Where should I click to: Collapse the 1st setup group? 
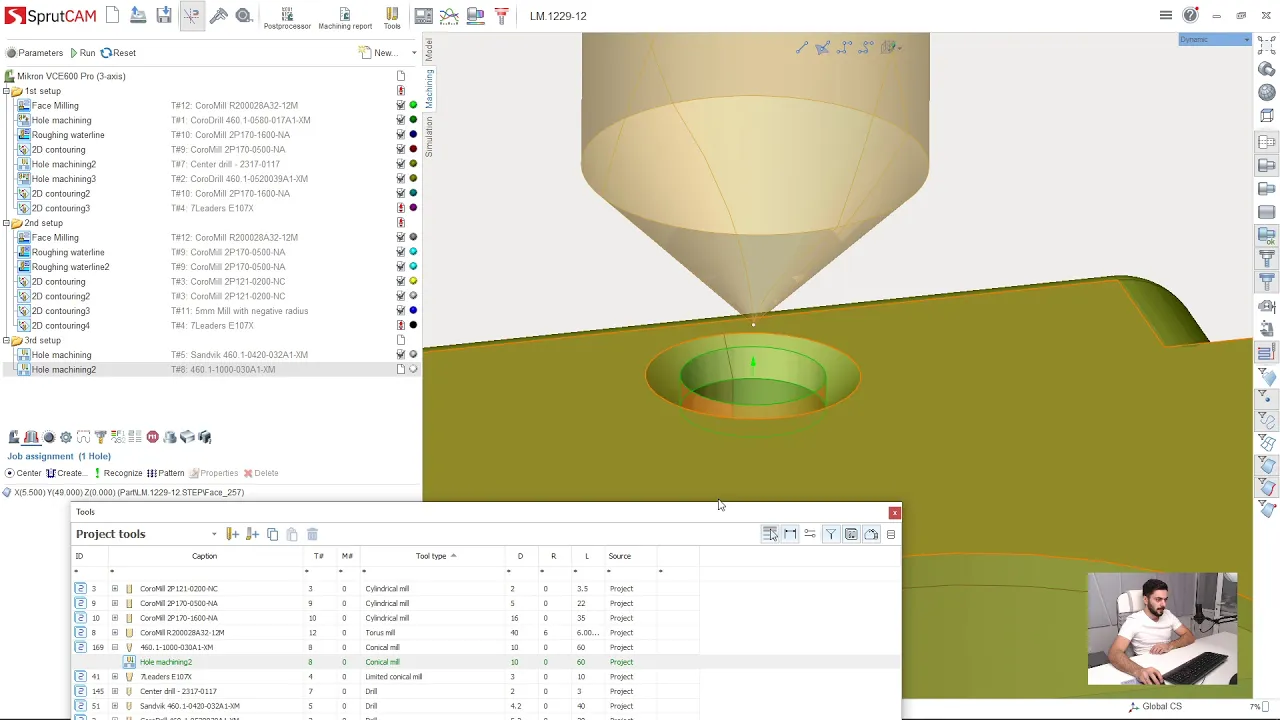(x=6, y=91)
